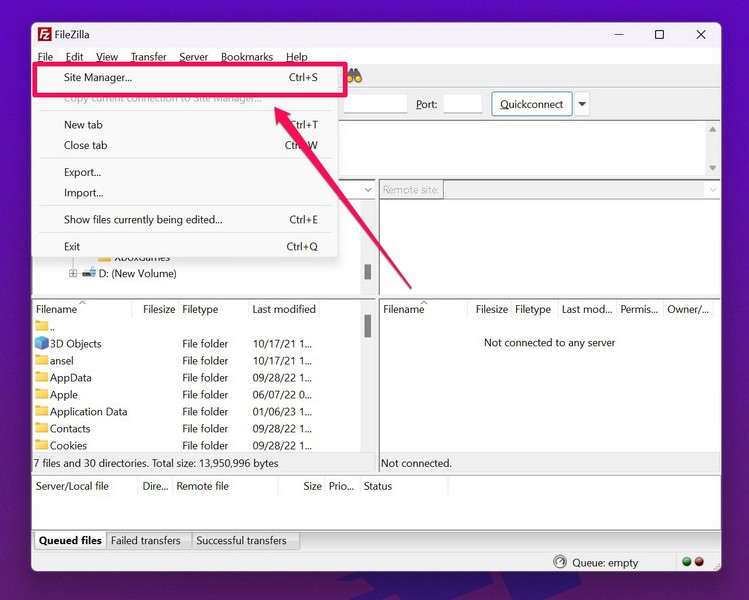This screenshot has height=600, width=749.
Task: Open the Quickconnect history dropdown arrow
Action: (x=582, y=104)
